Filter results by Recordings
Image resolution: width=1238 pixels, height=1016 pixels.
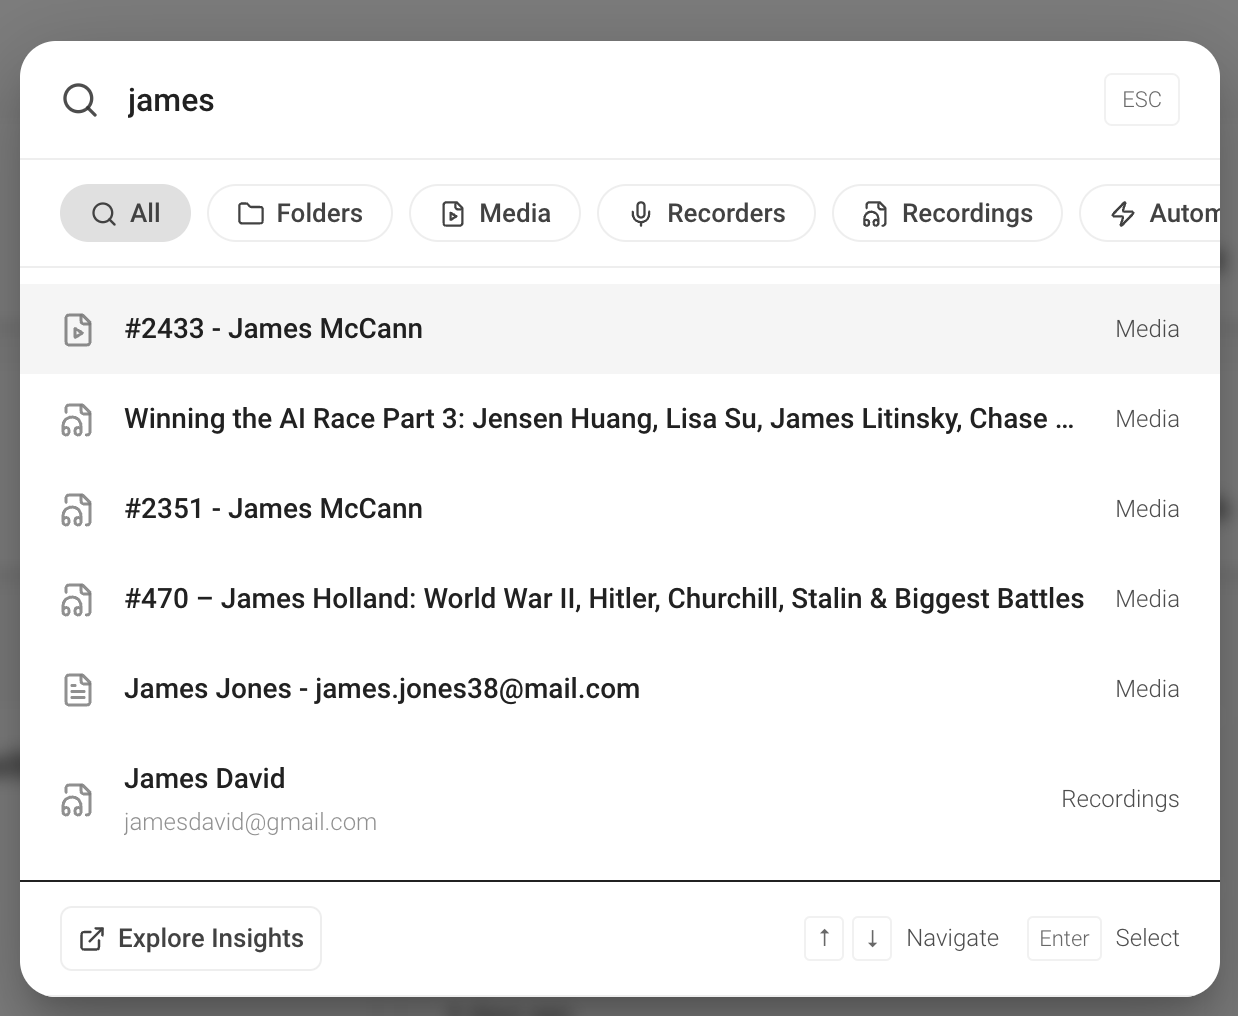(947, 213)
